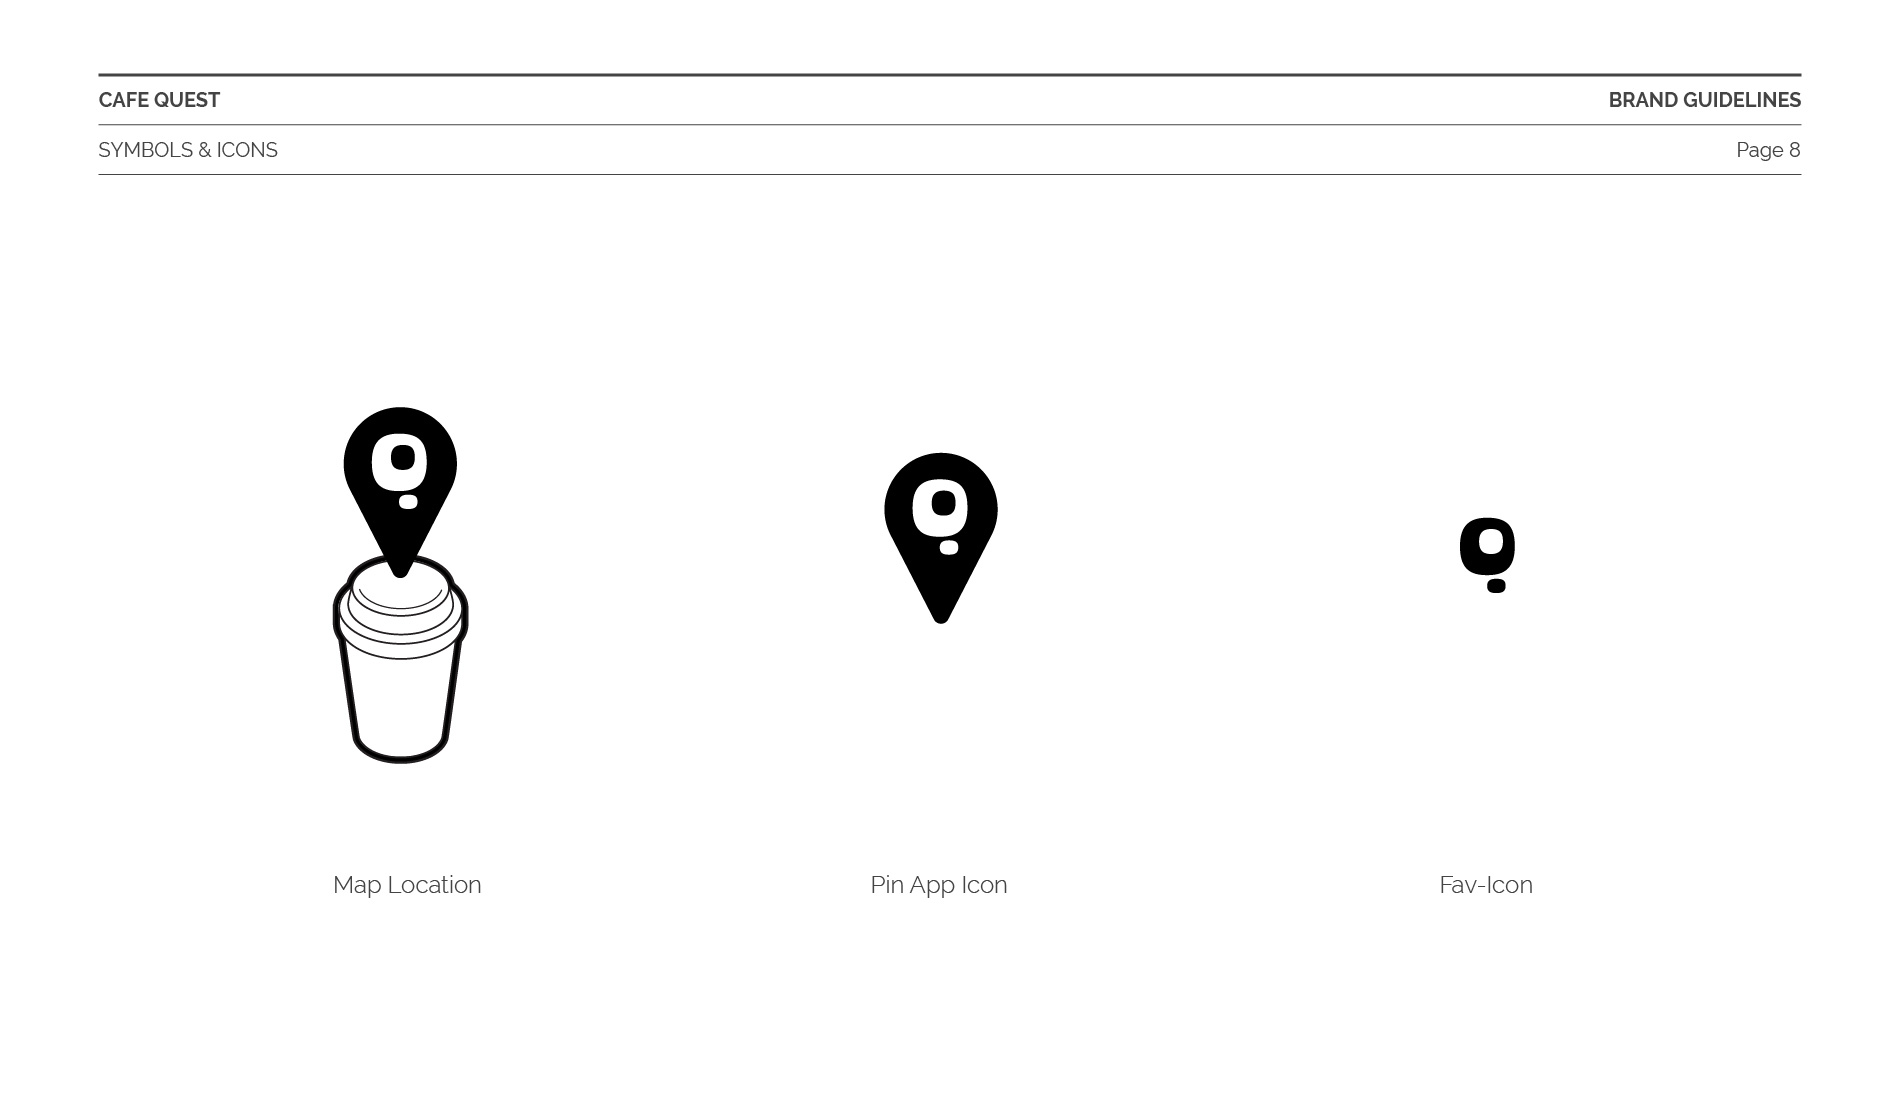This screenshot has width=1900, height=1100.
Task: Click the CAFE QUEST header title
Action: coord(159,100)
